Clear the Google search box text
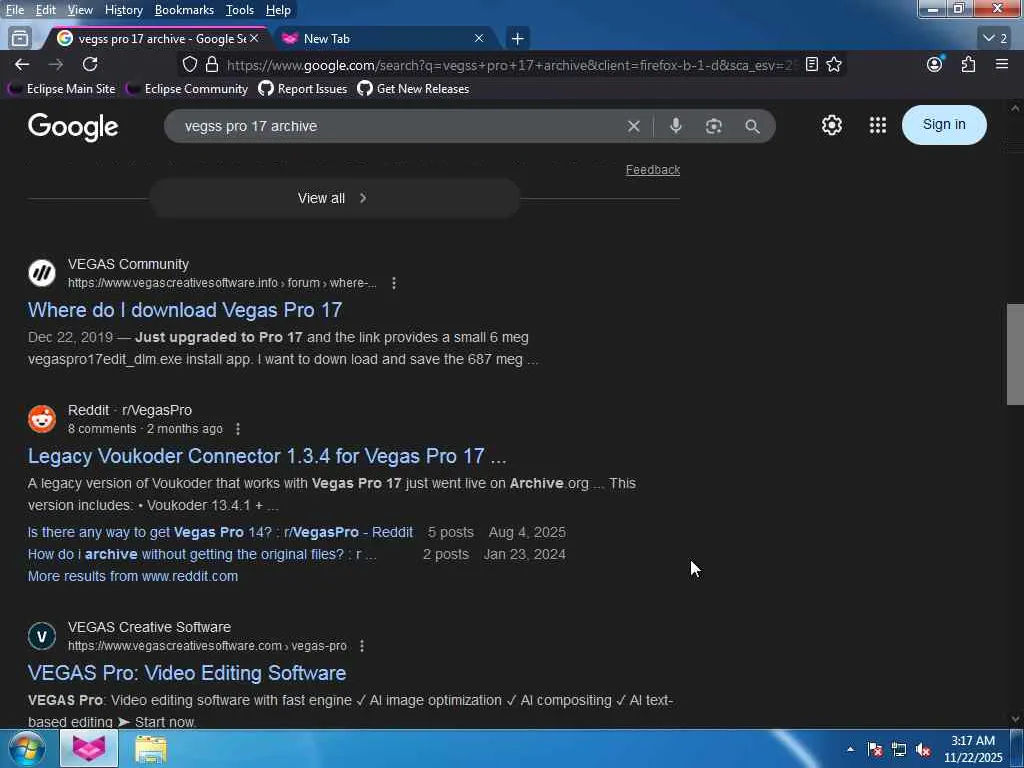Screen dimensions: 1024x768 tap(633, 126)
